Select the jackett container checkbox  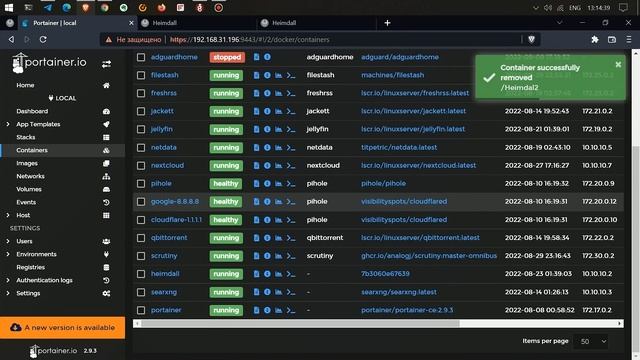(141, 111)
